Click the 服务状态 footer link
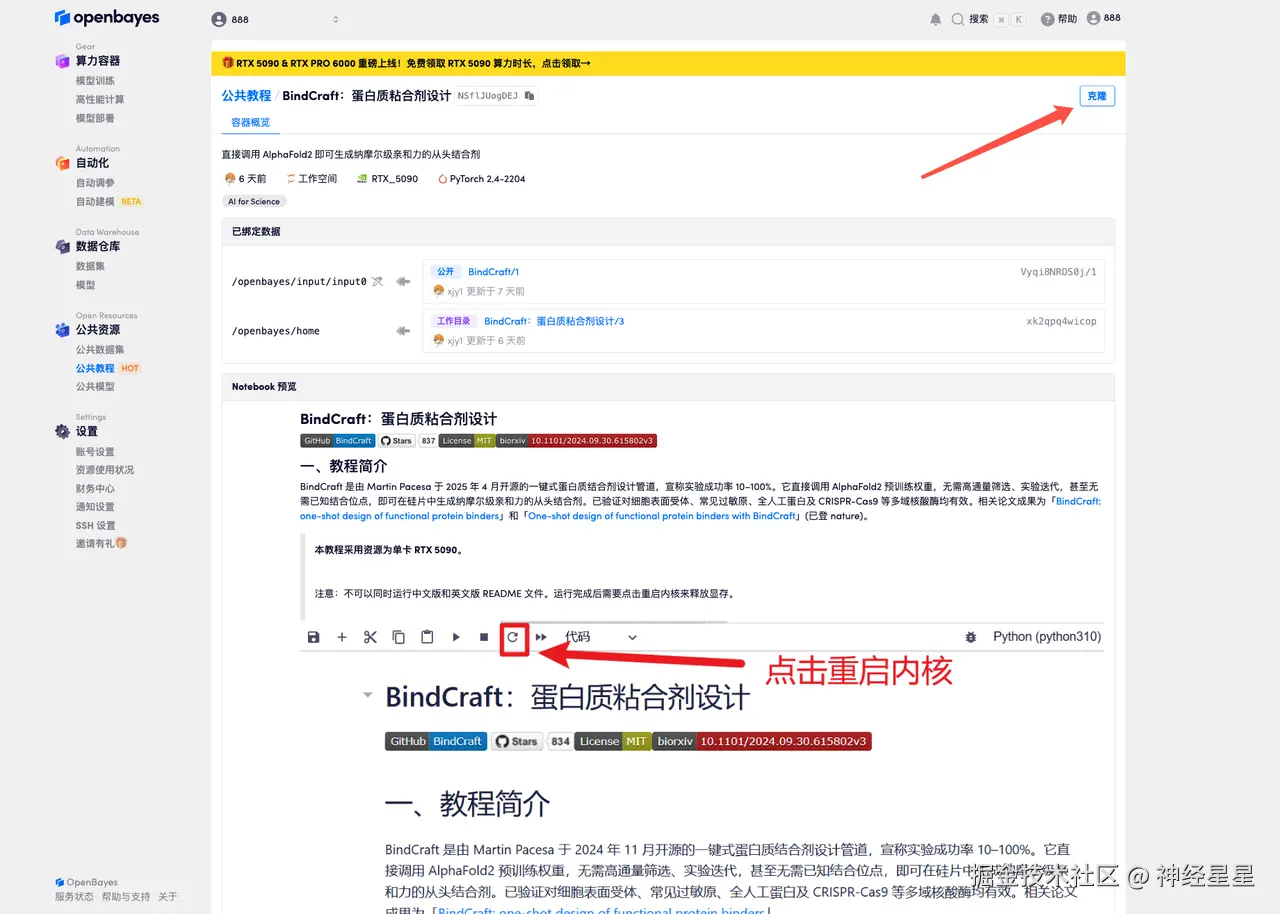 point(74,897)
